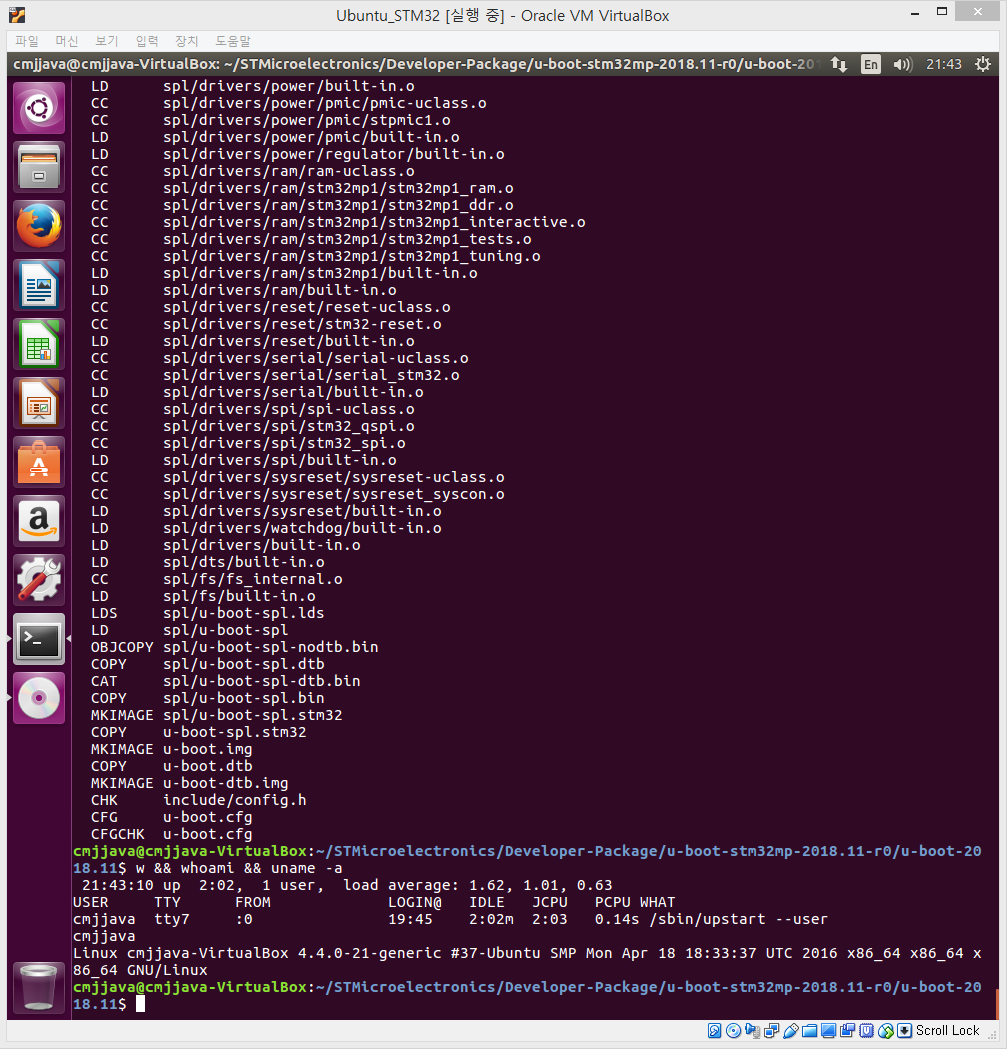Open the 도움말 menu

(233, 41)
